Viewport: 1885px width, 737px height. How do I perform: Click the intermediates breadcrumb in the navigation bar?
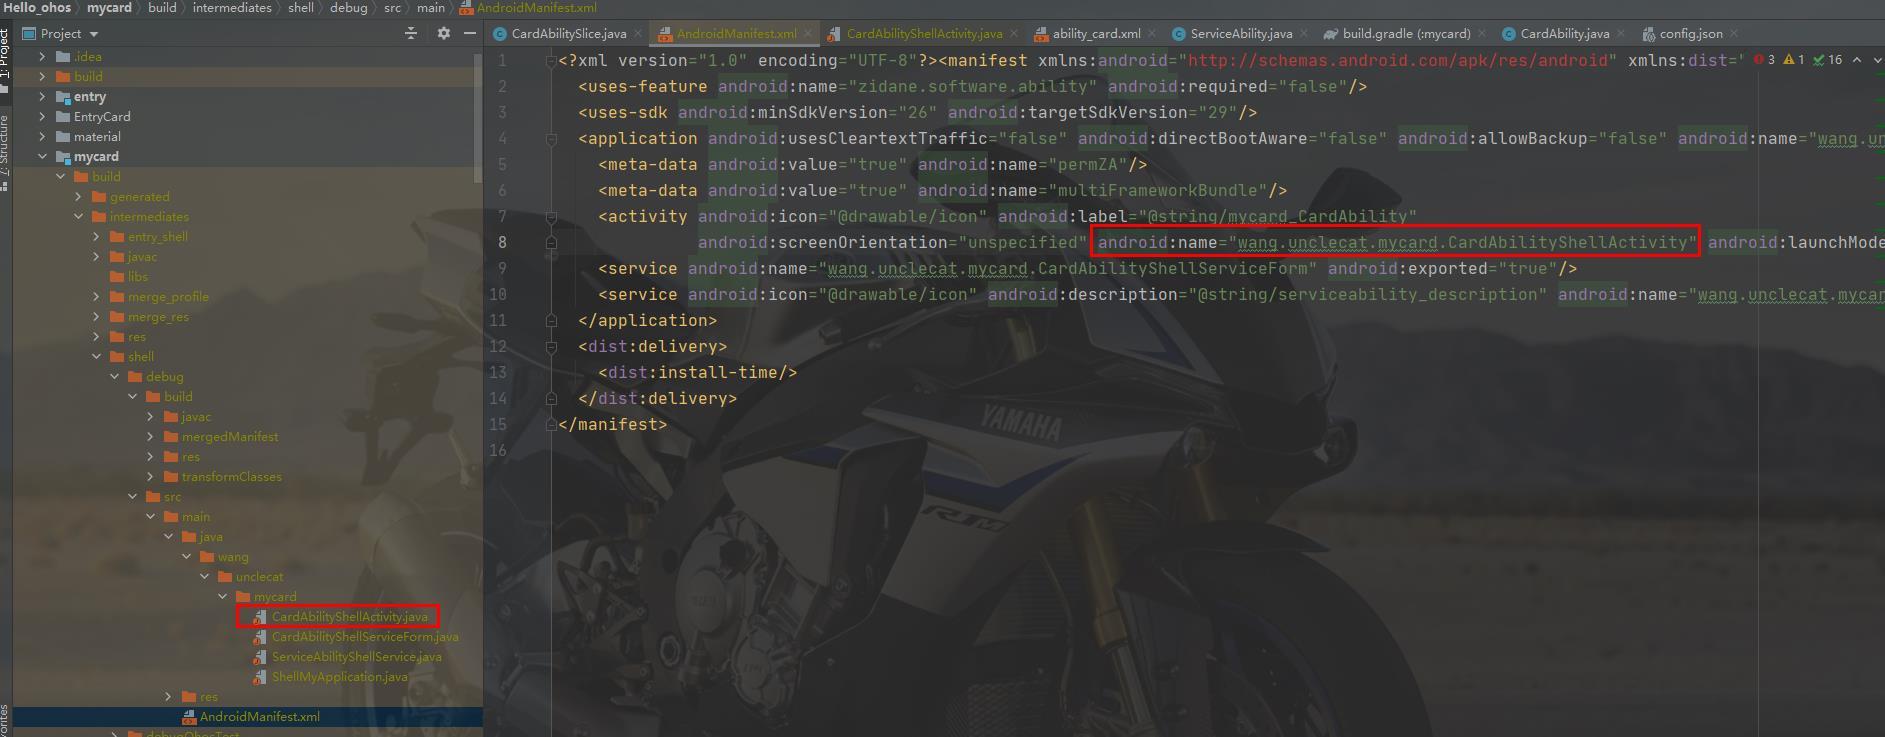point(232,7)
